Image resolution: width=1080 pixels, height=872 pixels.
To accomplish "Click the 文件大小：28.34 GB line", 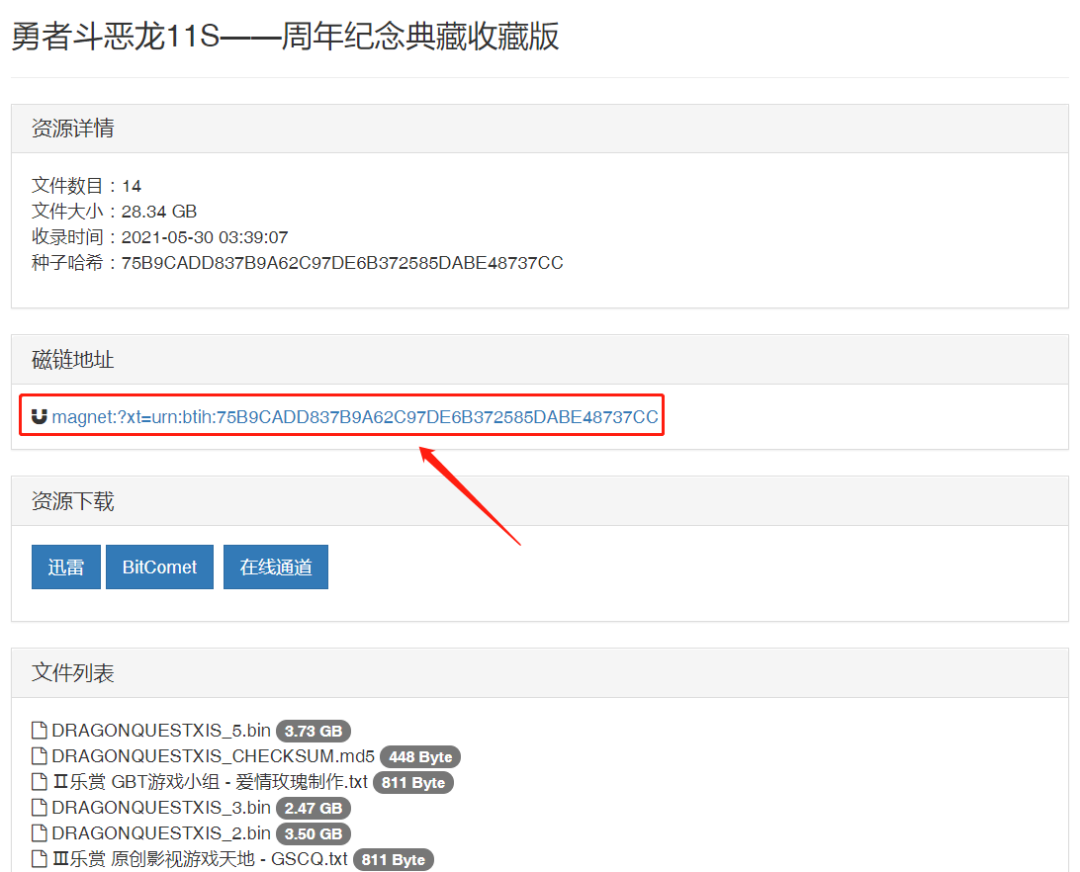I will [114, 211].
